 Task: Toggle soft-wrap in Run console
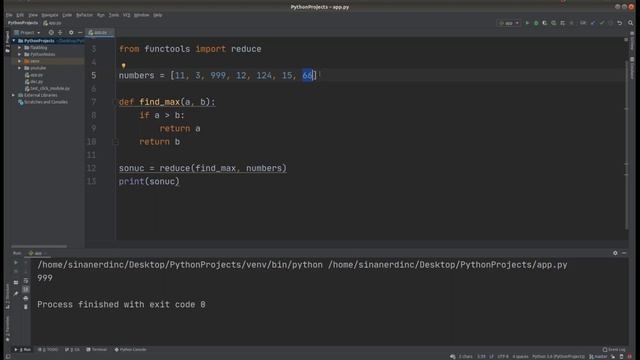point(26,281)
